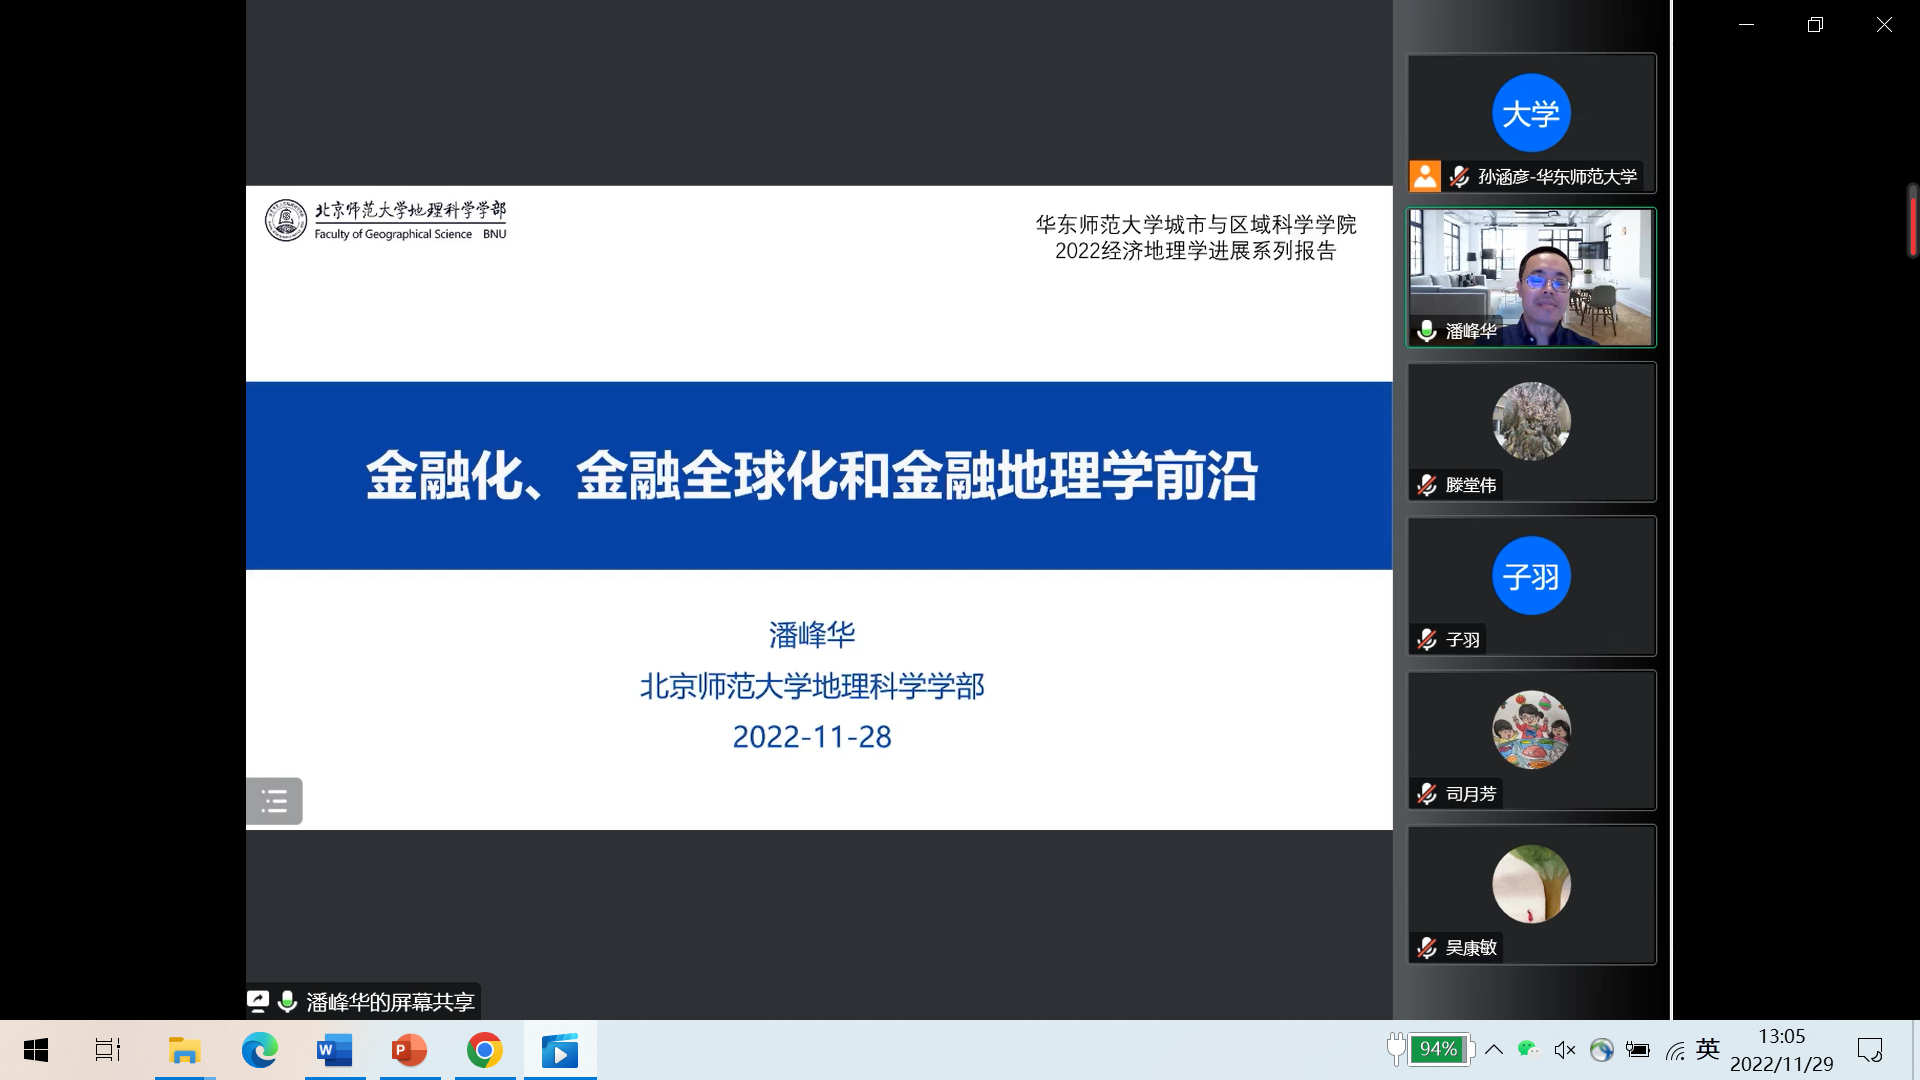
Task: Open the notification center icon
Action: coord(1870,1050)
